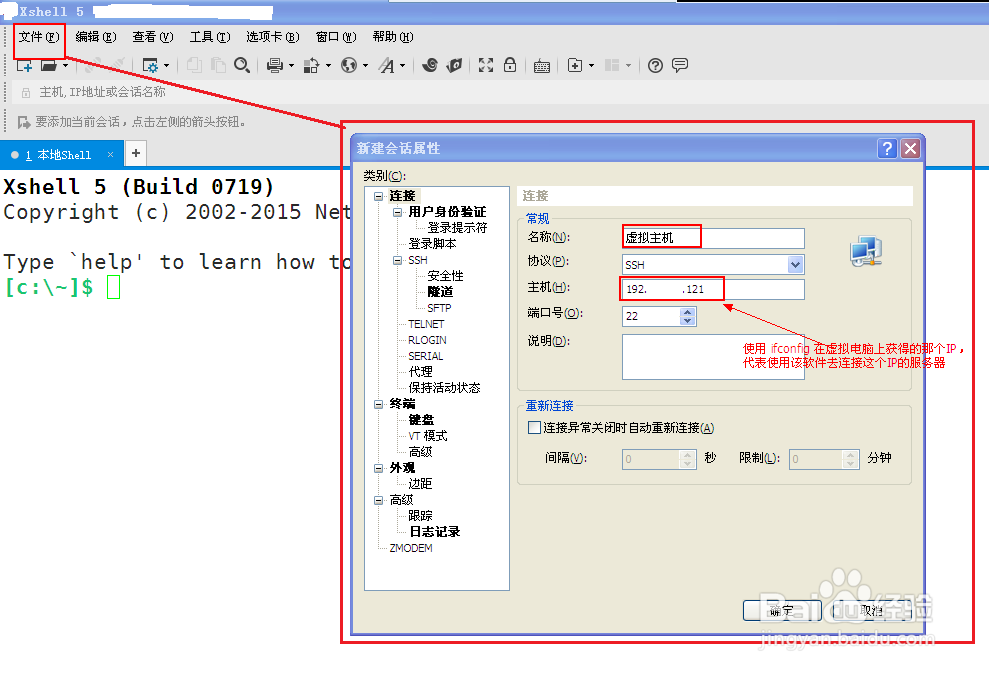Collapse the 用户身份验证 tree node
This screenshot has height=674, width=989.
(397, 212)
